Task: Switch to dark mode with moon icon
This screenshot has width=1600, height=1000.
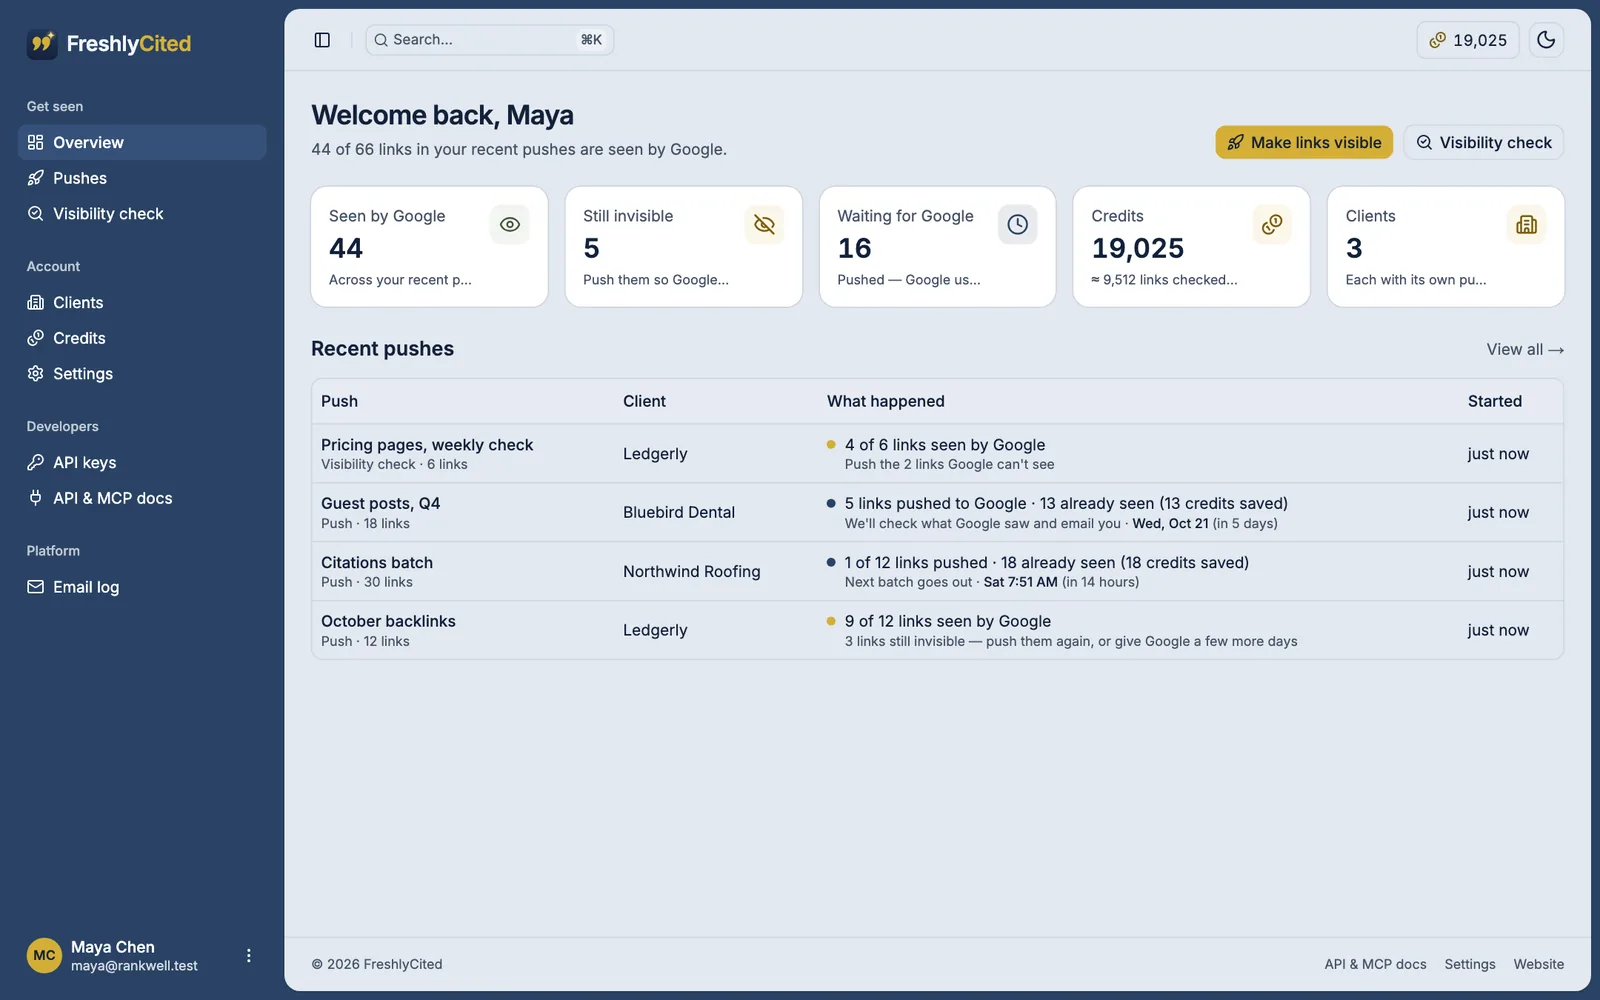Action: (x=1546, y=40)
